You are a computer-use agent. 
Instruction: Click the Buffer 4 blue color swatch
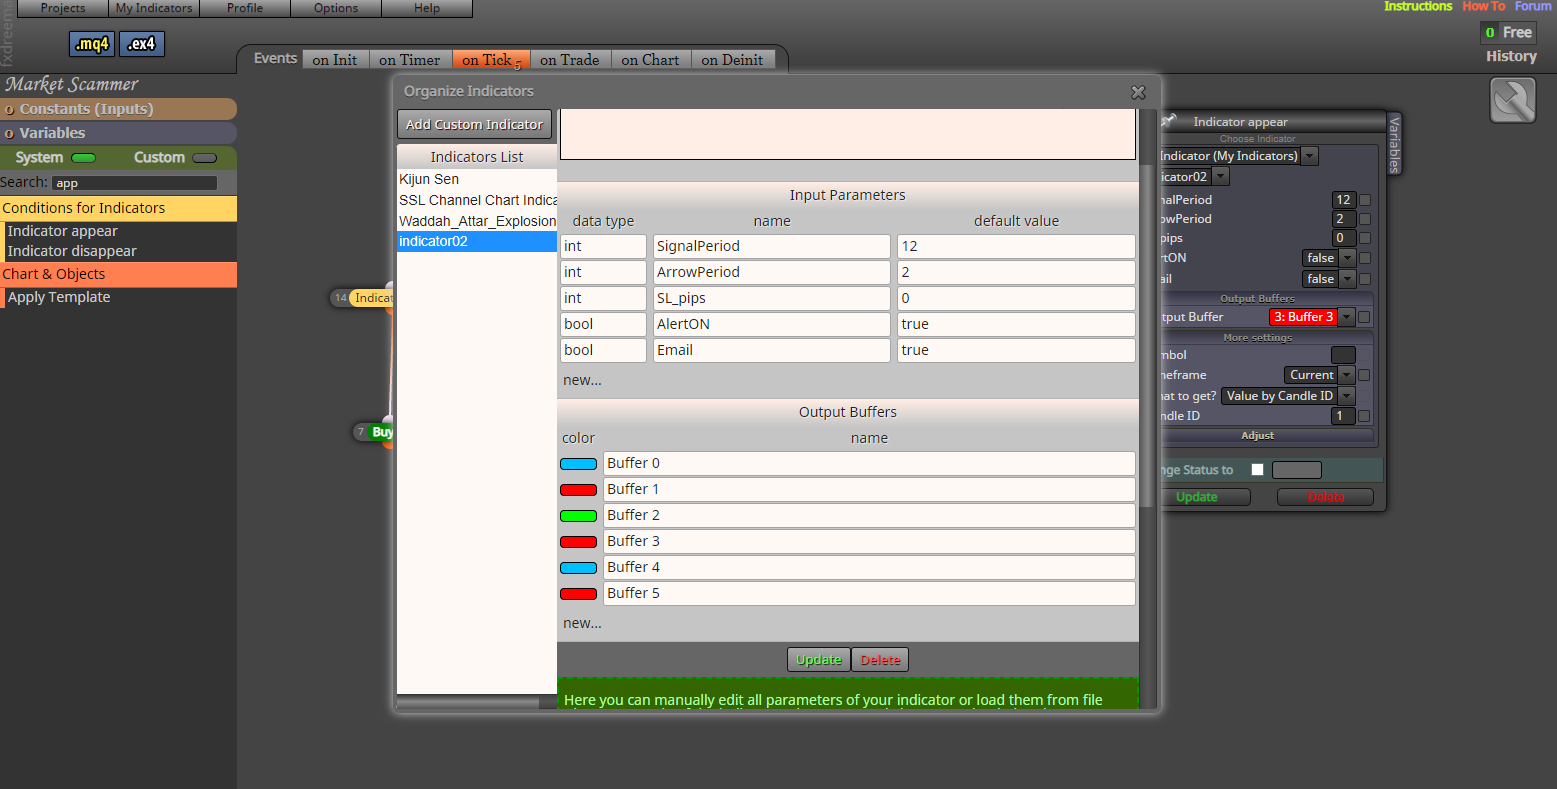[578, 568]
